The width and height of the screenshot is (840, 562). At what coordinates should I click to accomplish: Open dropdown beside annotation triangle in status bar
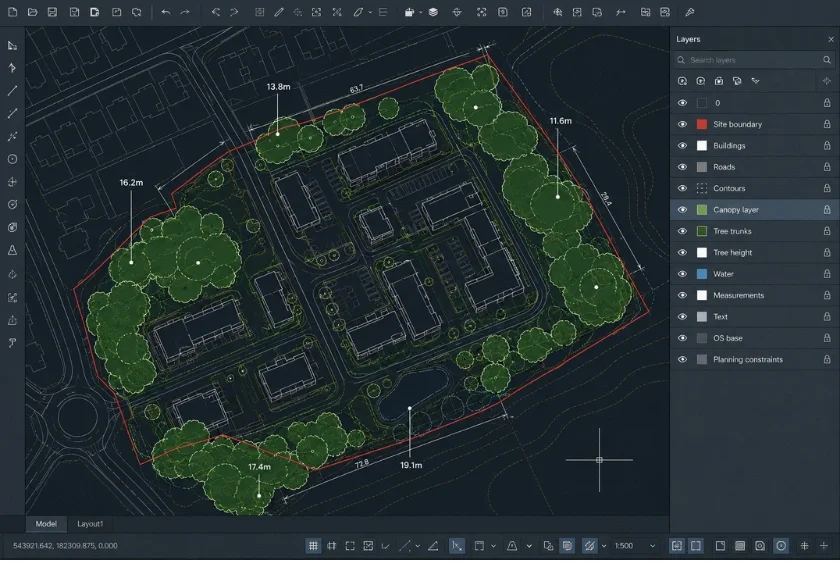coord(529,546)
